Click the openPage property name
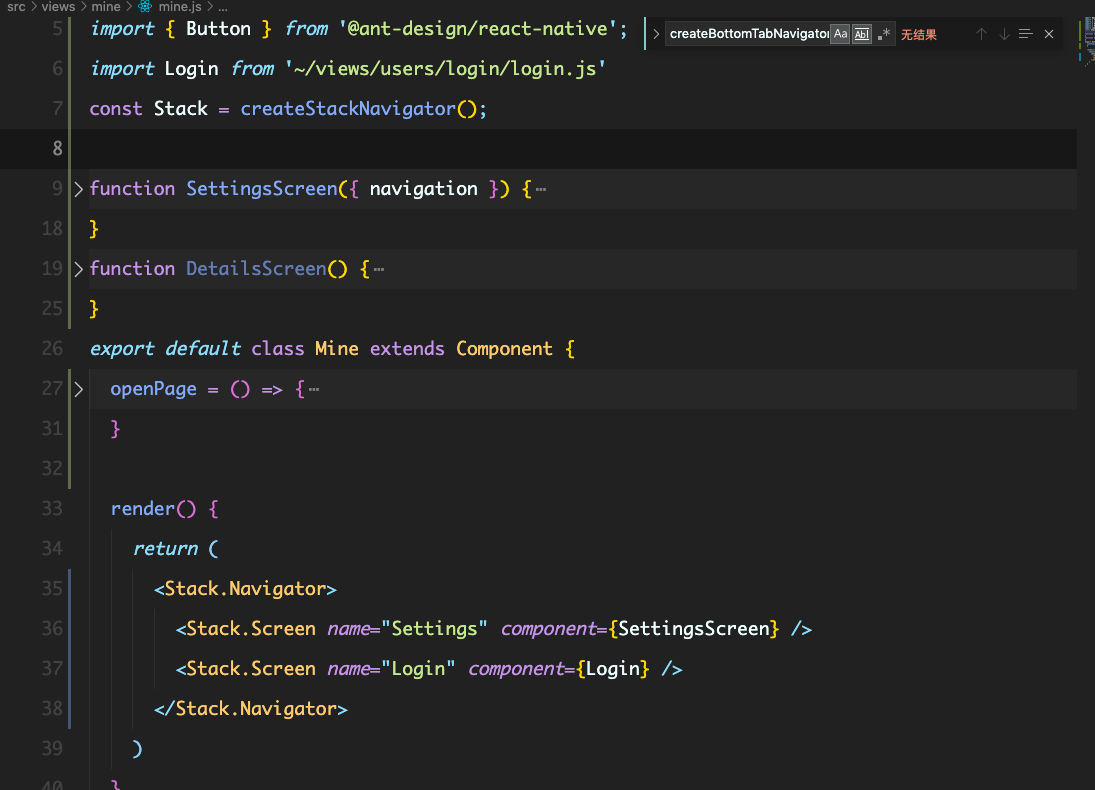 point(154,389)
